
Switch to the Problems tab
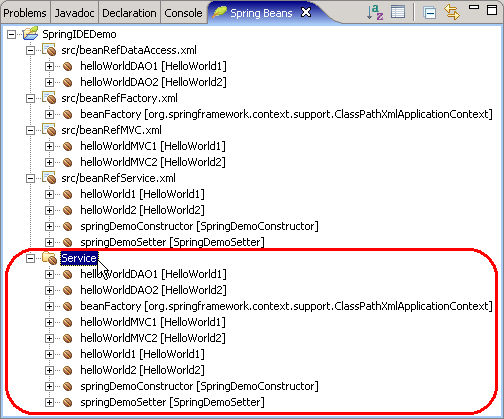point(25,13)
